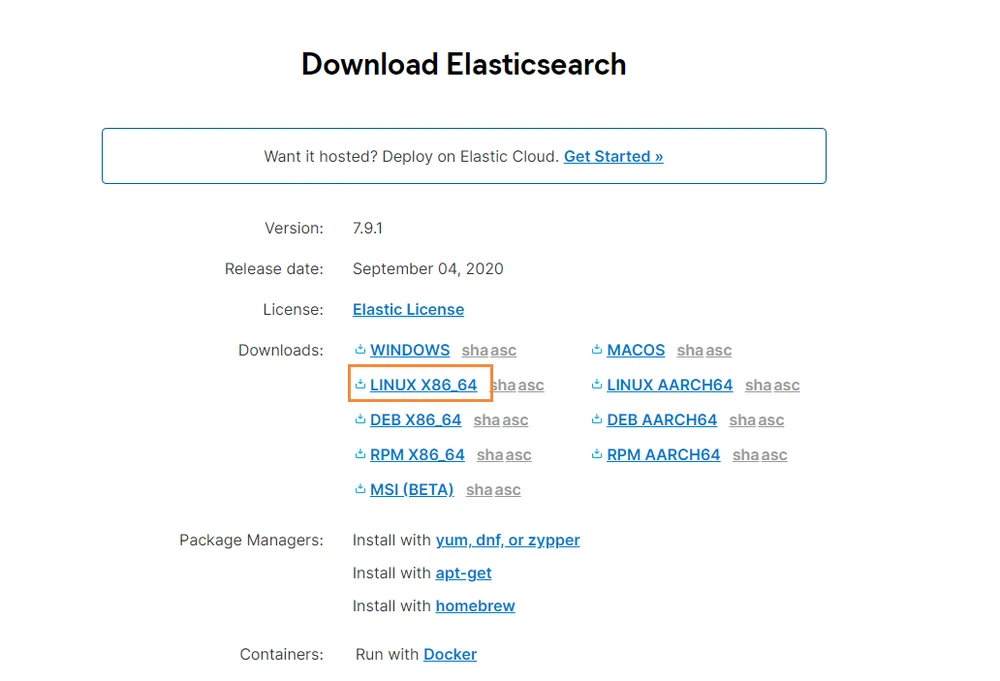Open asc signature for LINUX X86_64
Image resolution: width=1000 pixels, height=681 pixels.
(531, 385)
